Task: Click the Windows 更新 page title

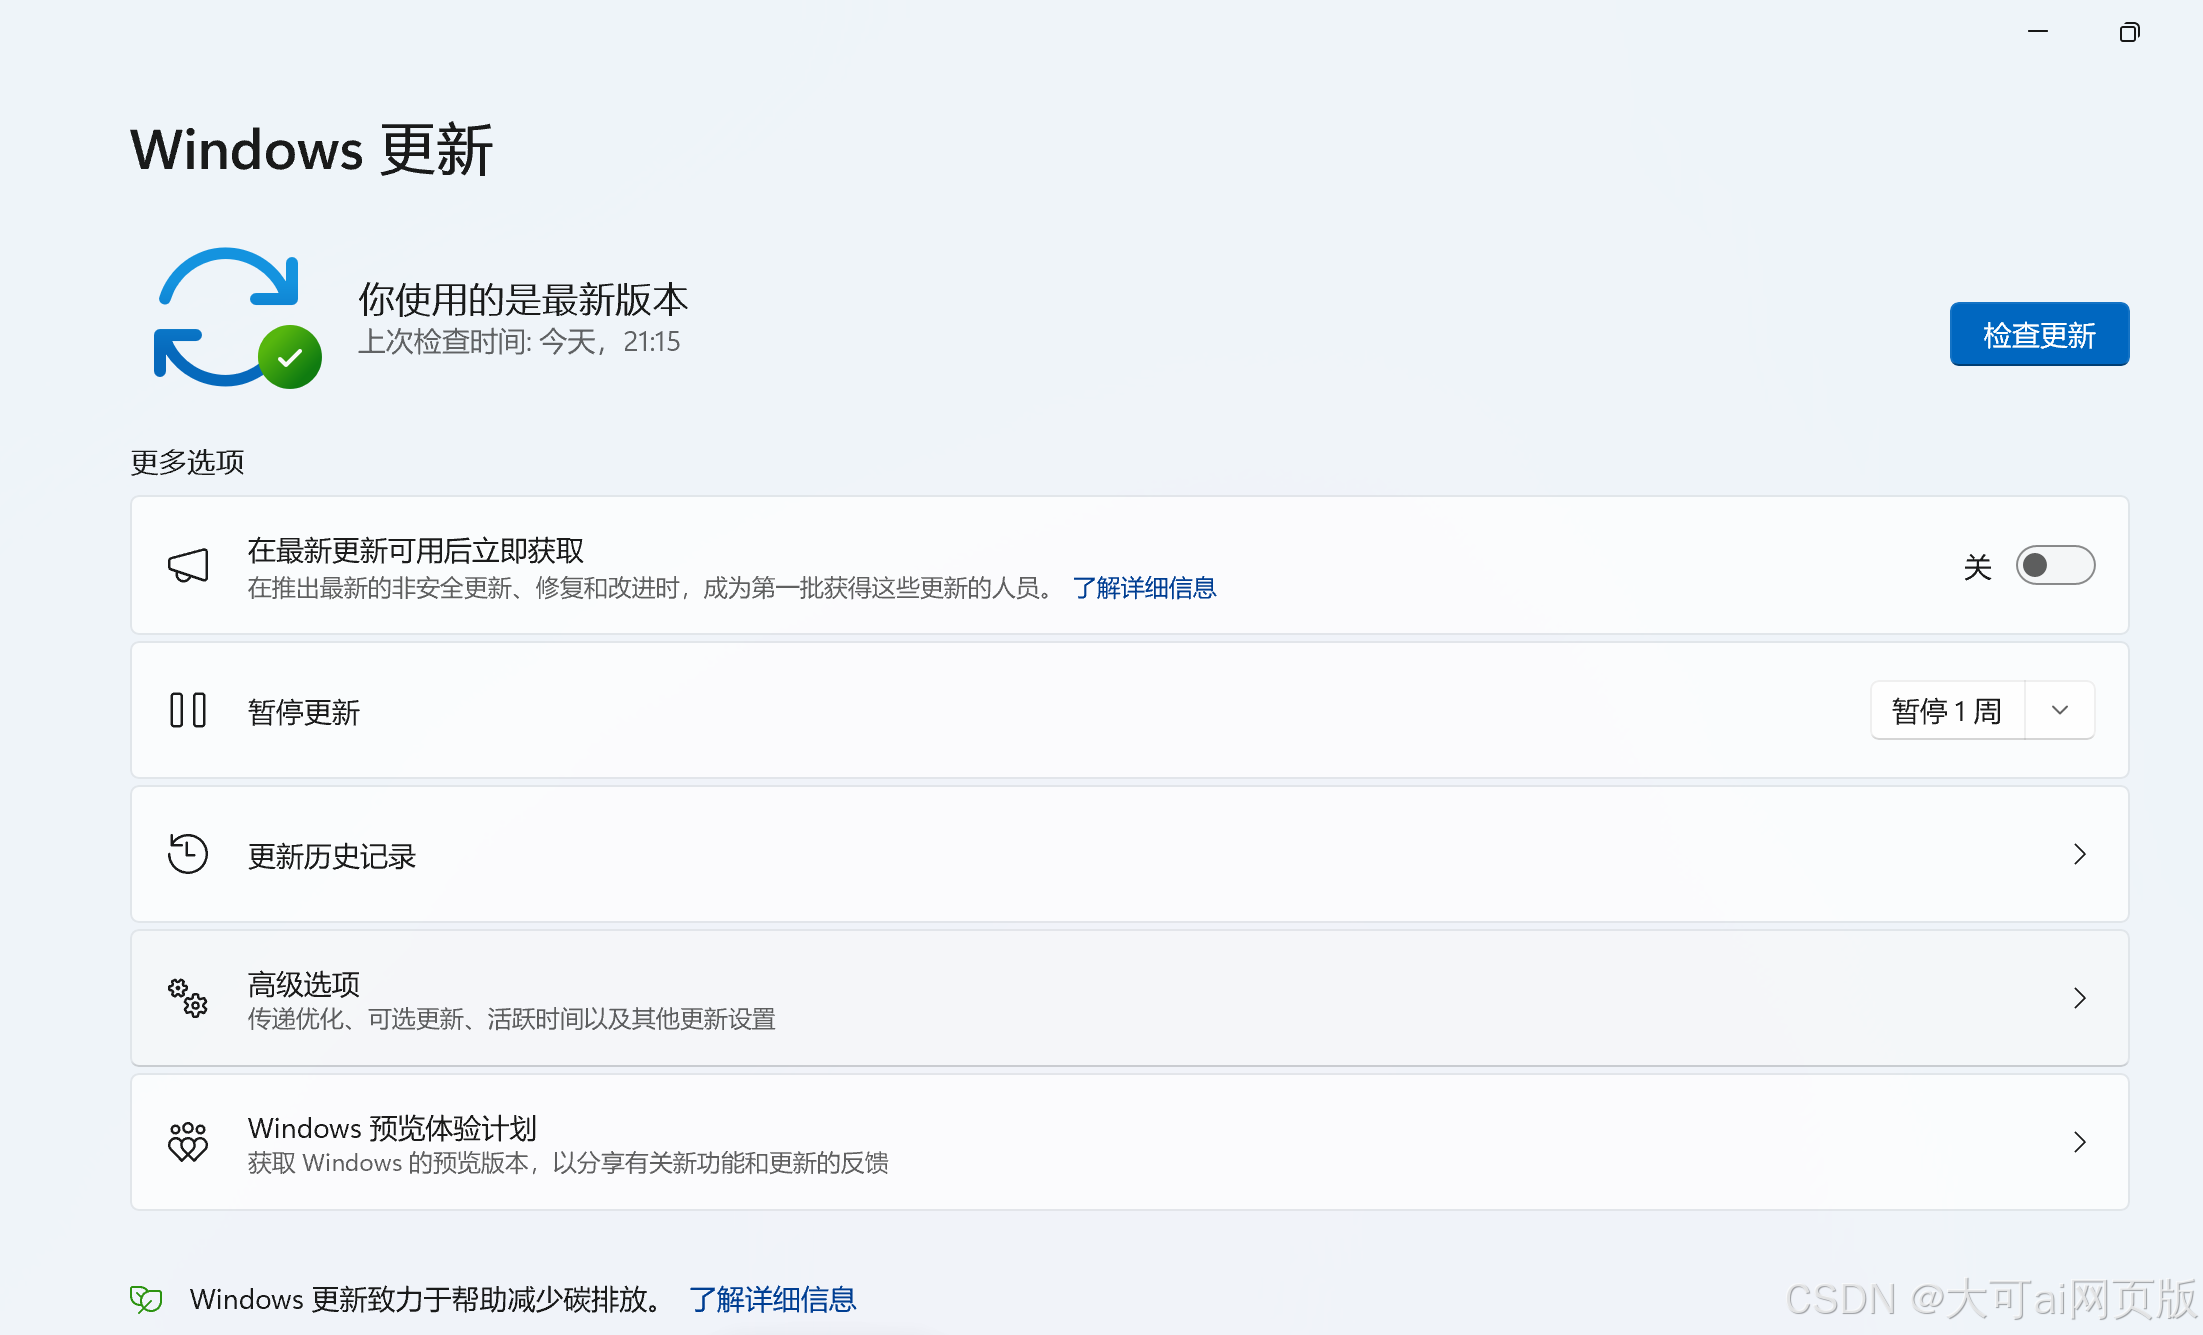Action: coord(311,150)
